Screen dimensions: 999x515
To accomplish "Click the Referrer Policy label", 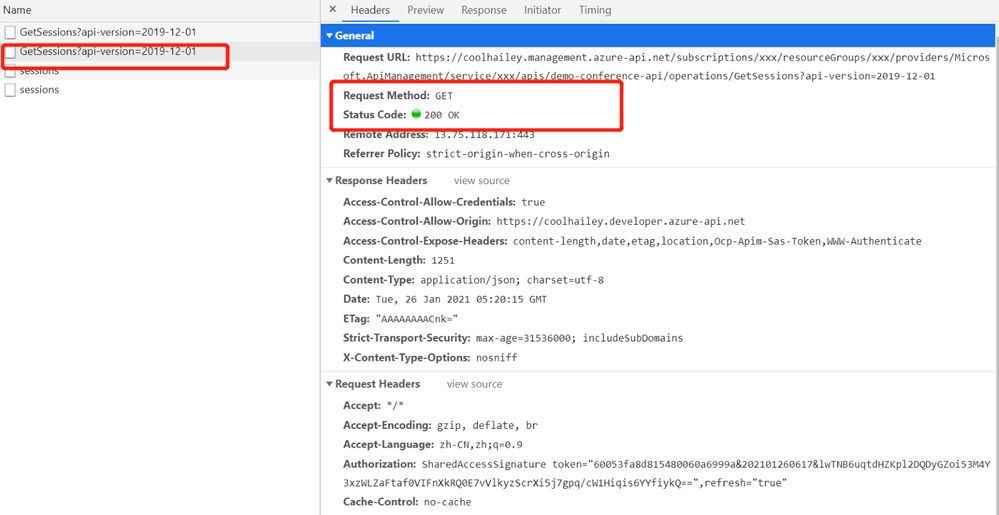I will click(382, 154).
